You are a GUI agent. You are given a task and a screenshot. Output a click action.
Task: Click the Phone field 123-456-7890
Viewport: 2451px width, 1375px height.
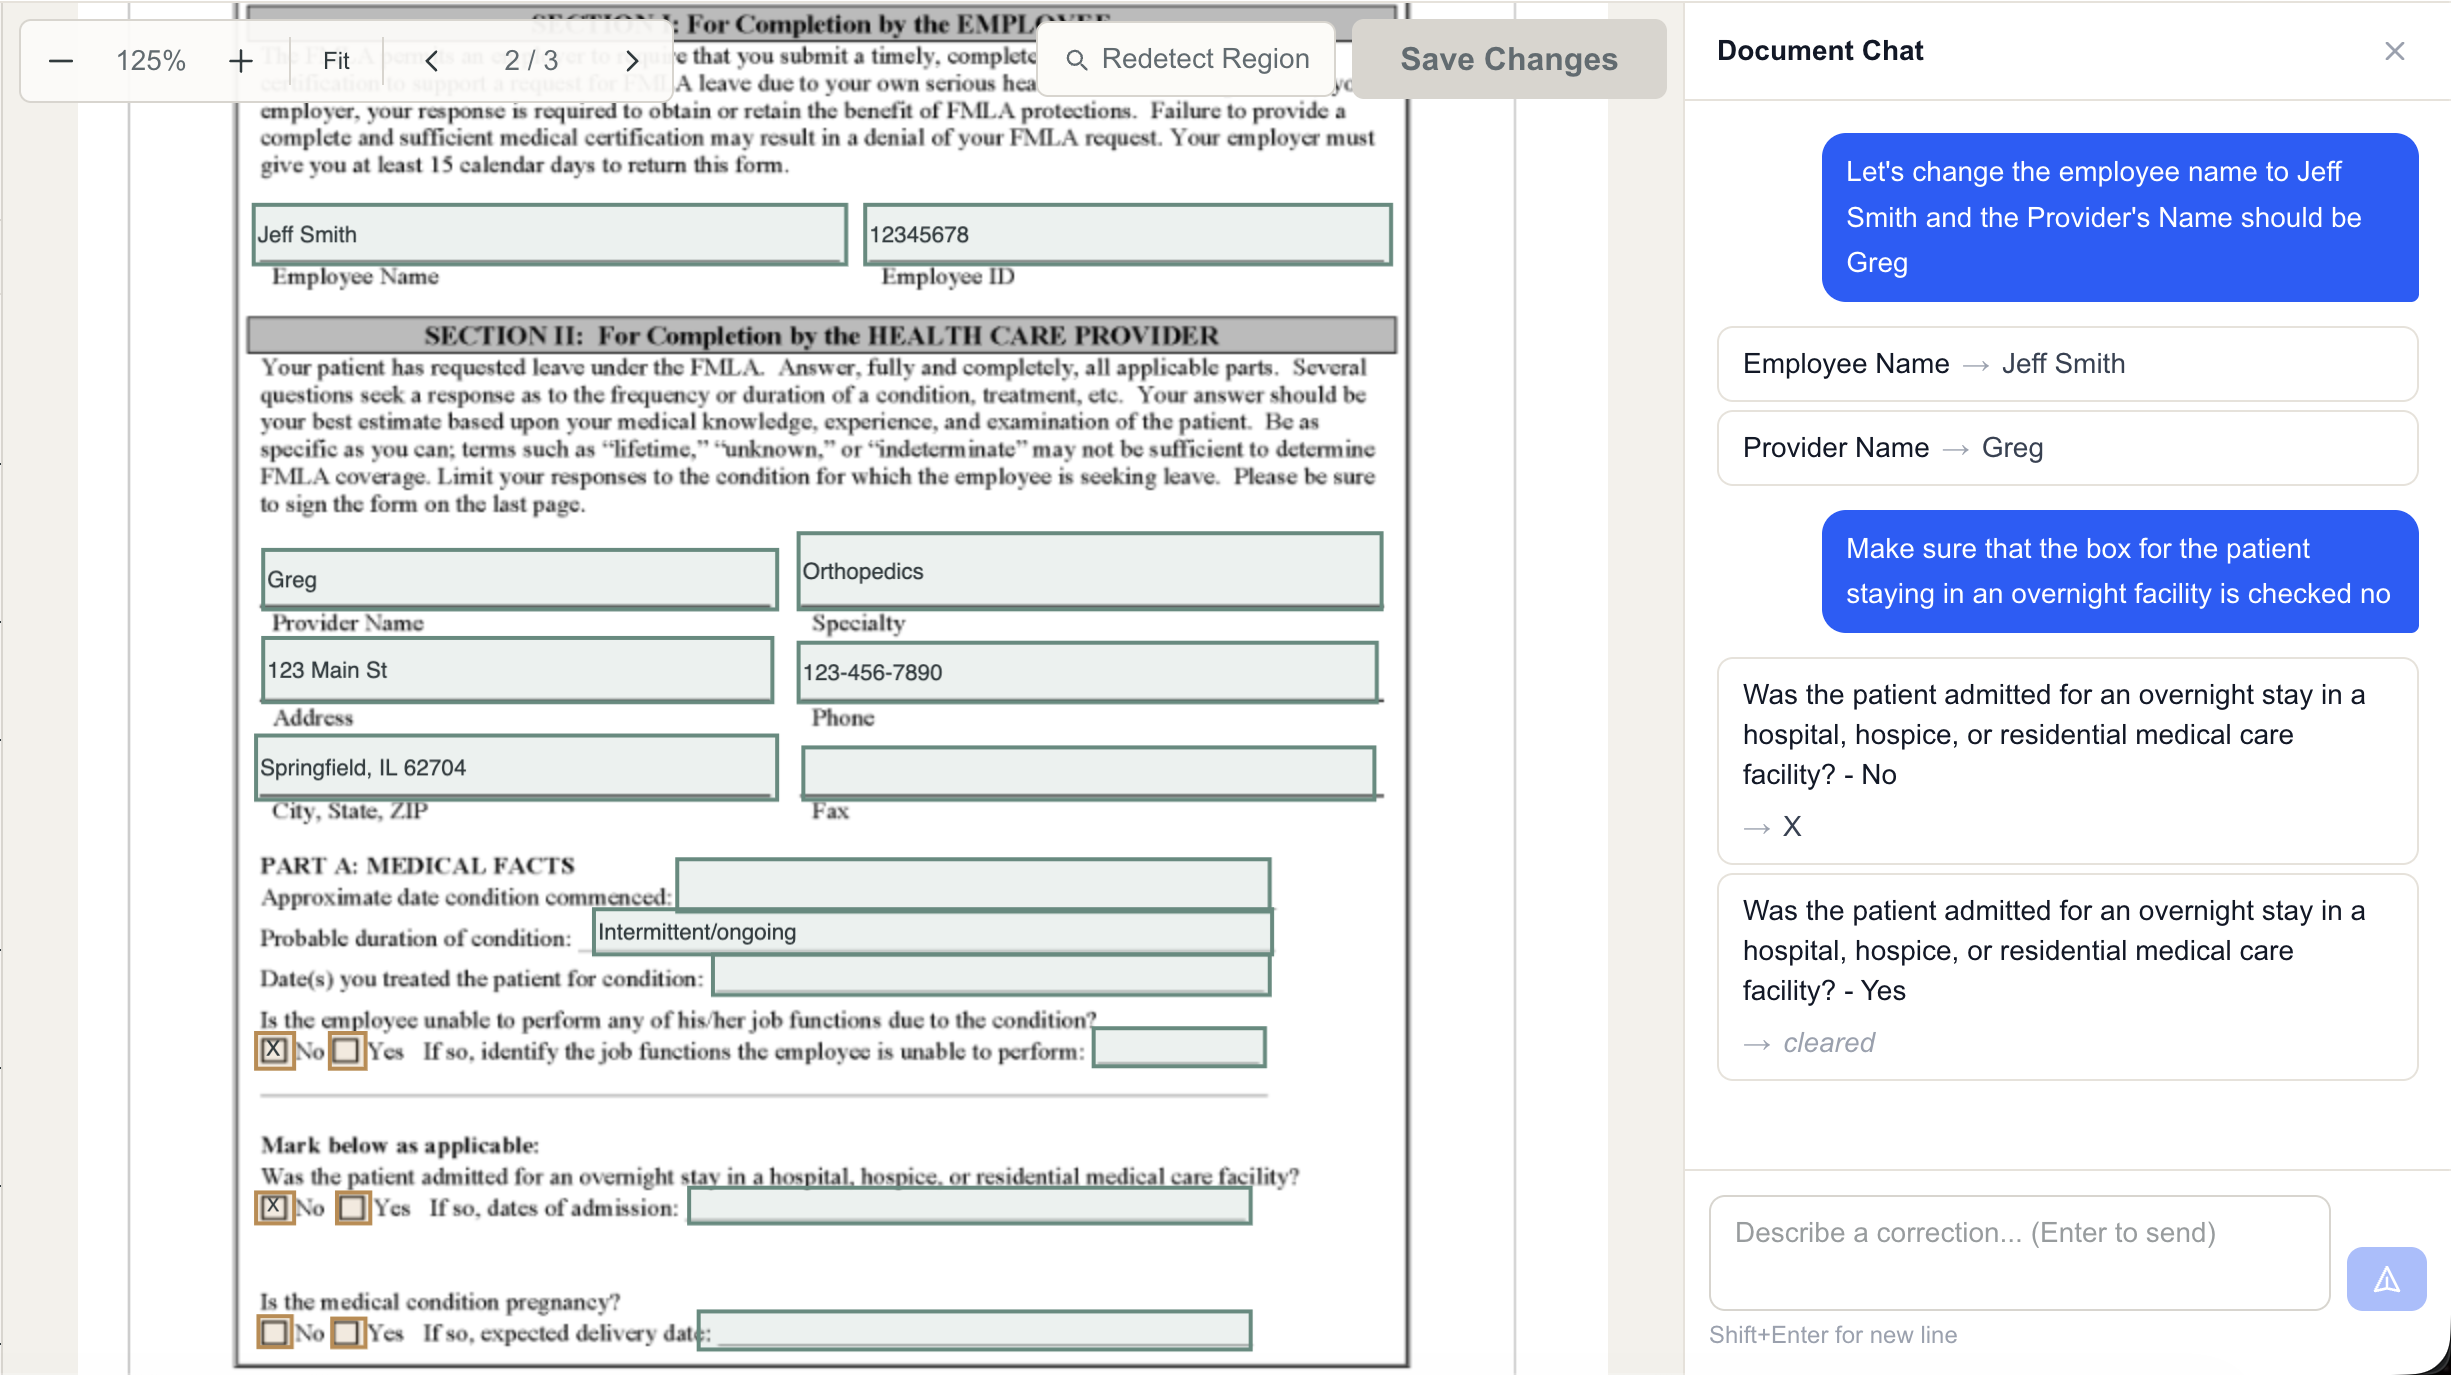tap(1088, 672)
